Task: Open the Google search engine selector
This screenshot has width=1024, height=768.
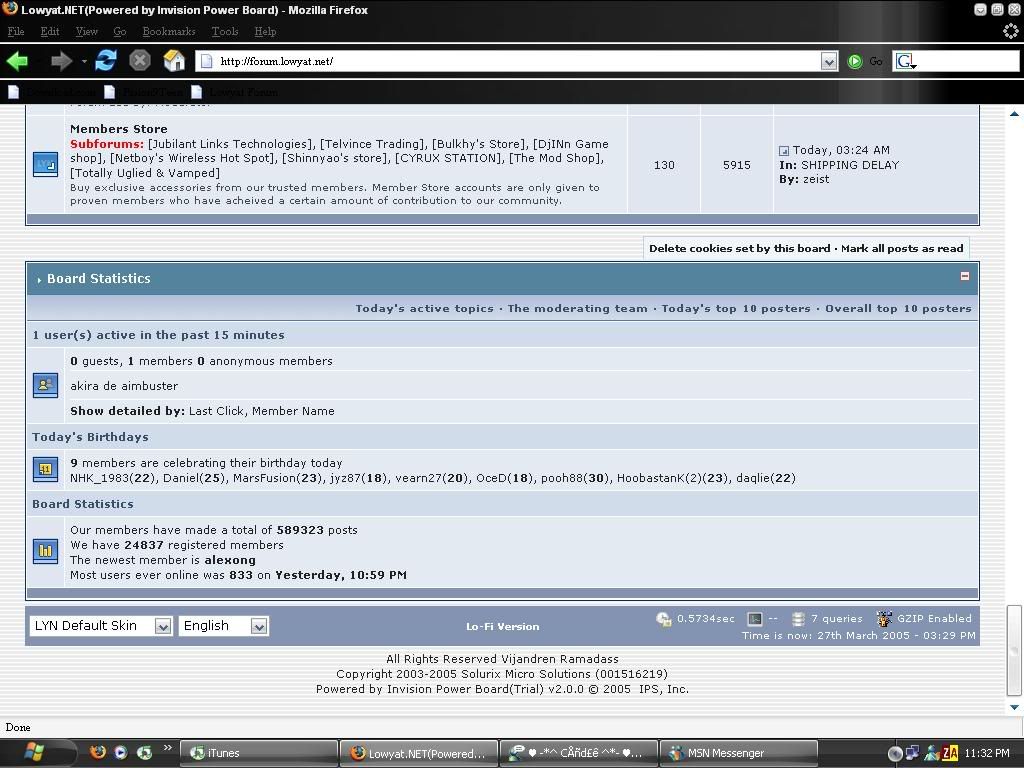Action: coord(906,61)
